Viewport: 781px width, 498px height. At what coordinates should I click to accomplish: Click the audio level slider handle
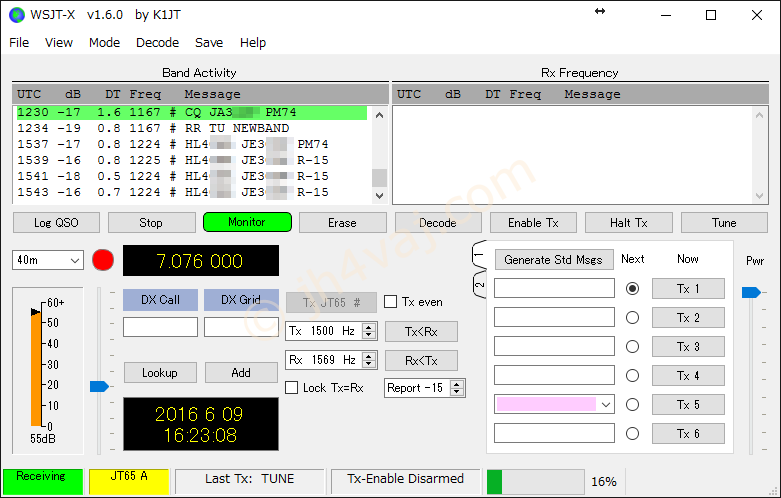[x=99, y=386]
